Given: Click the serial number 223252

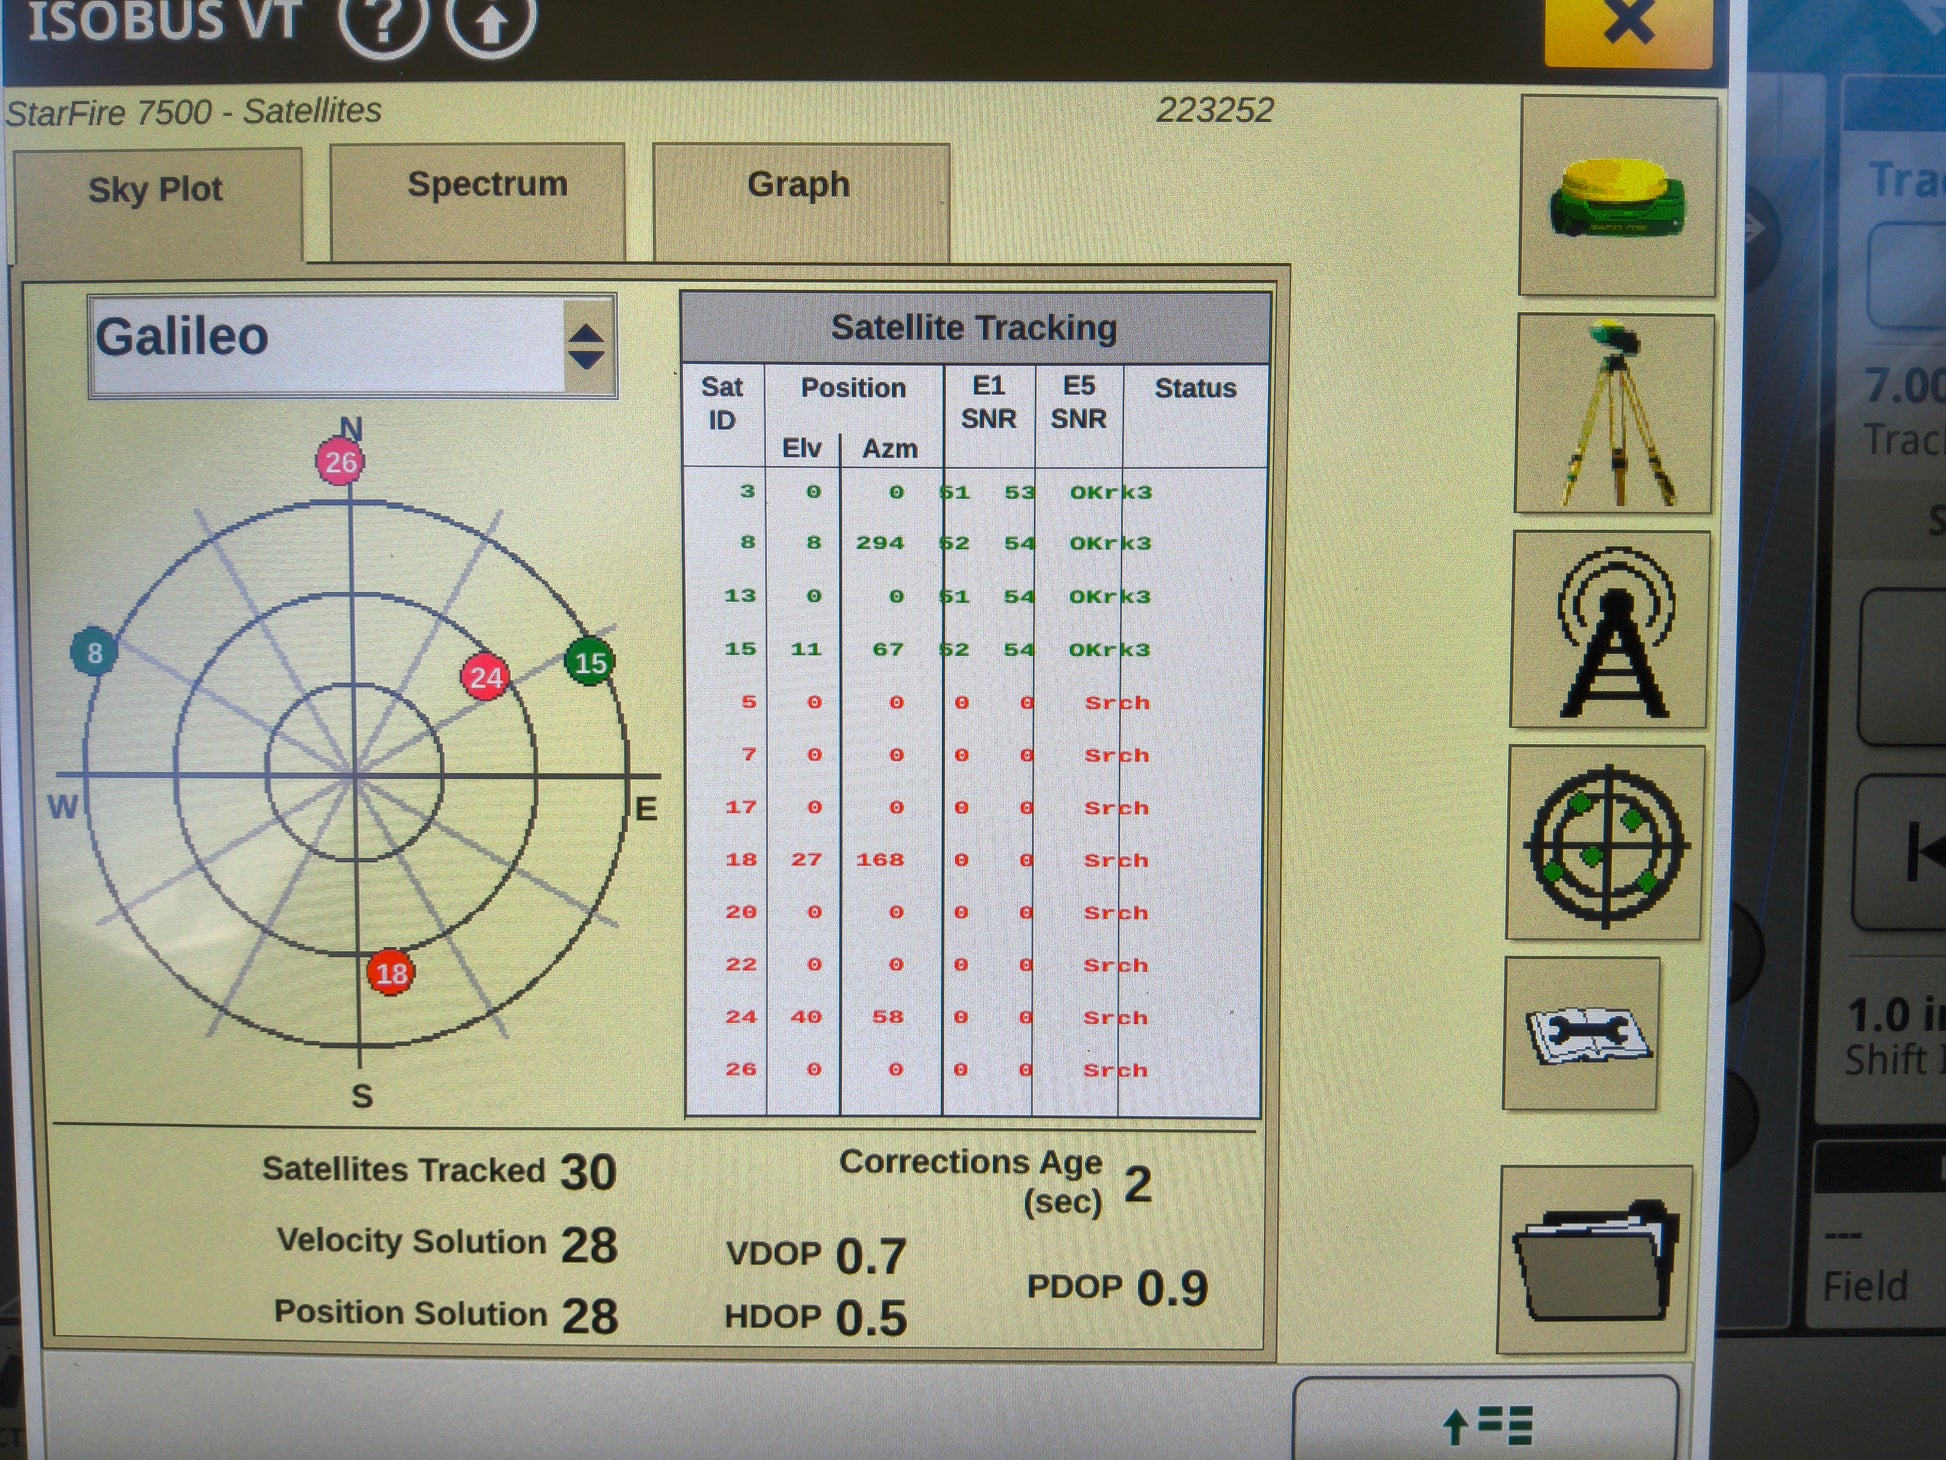Looking at the screenshot, I should point(1215,110).
